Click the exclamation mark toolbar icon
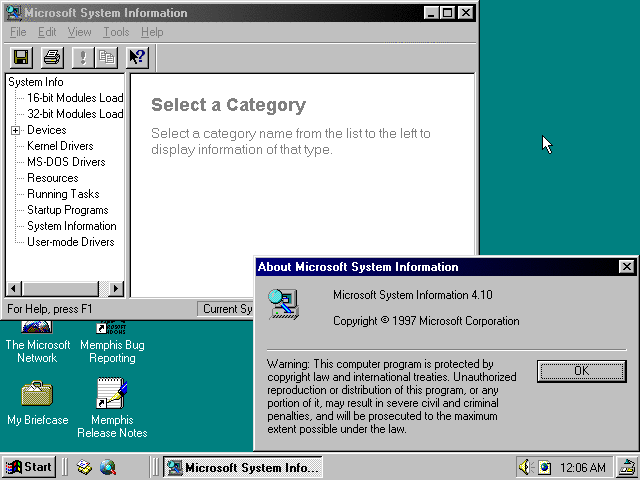This screenshot has height=480, width=640. [x=83, y=57]
